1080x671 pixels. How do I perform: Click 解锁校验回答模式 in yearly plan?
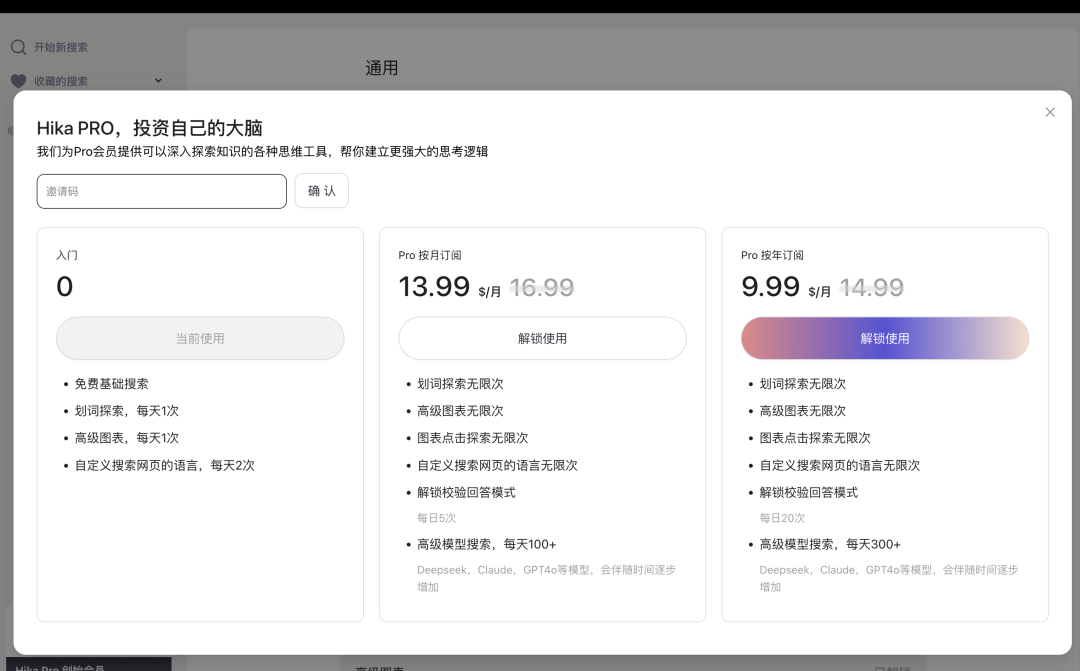click(x=809, y=493)
